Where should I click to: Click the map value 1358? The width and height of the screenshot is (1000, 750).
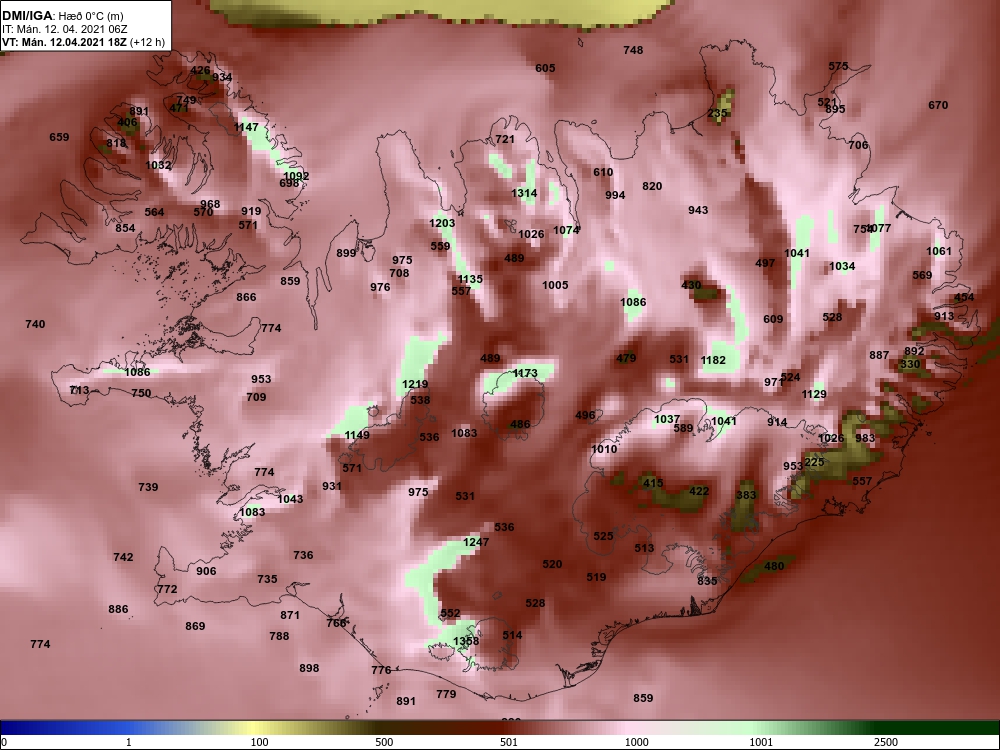click(x=466, y=641)
